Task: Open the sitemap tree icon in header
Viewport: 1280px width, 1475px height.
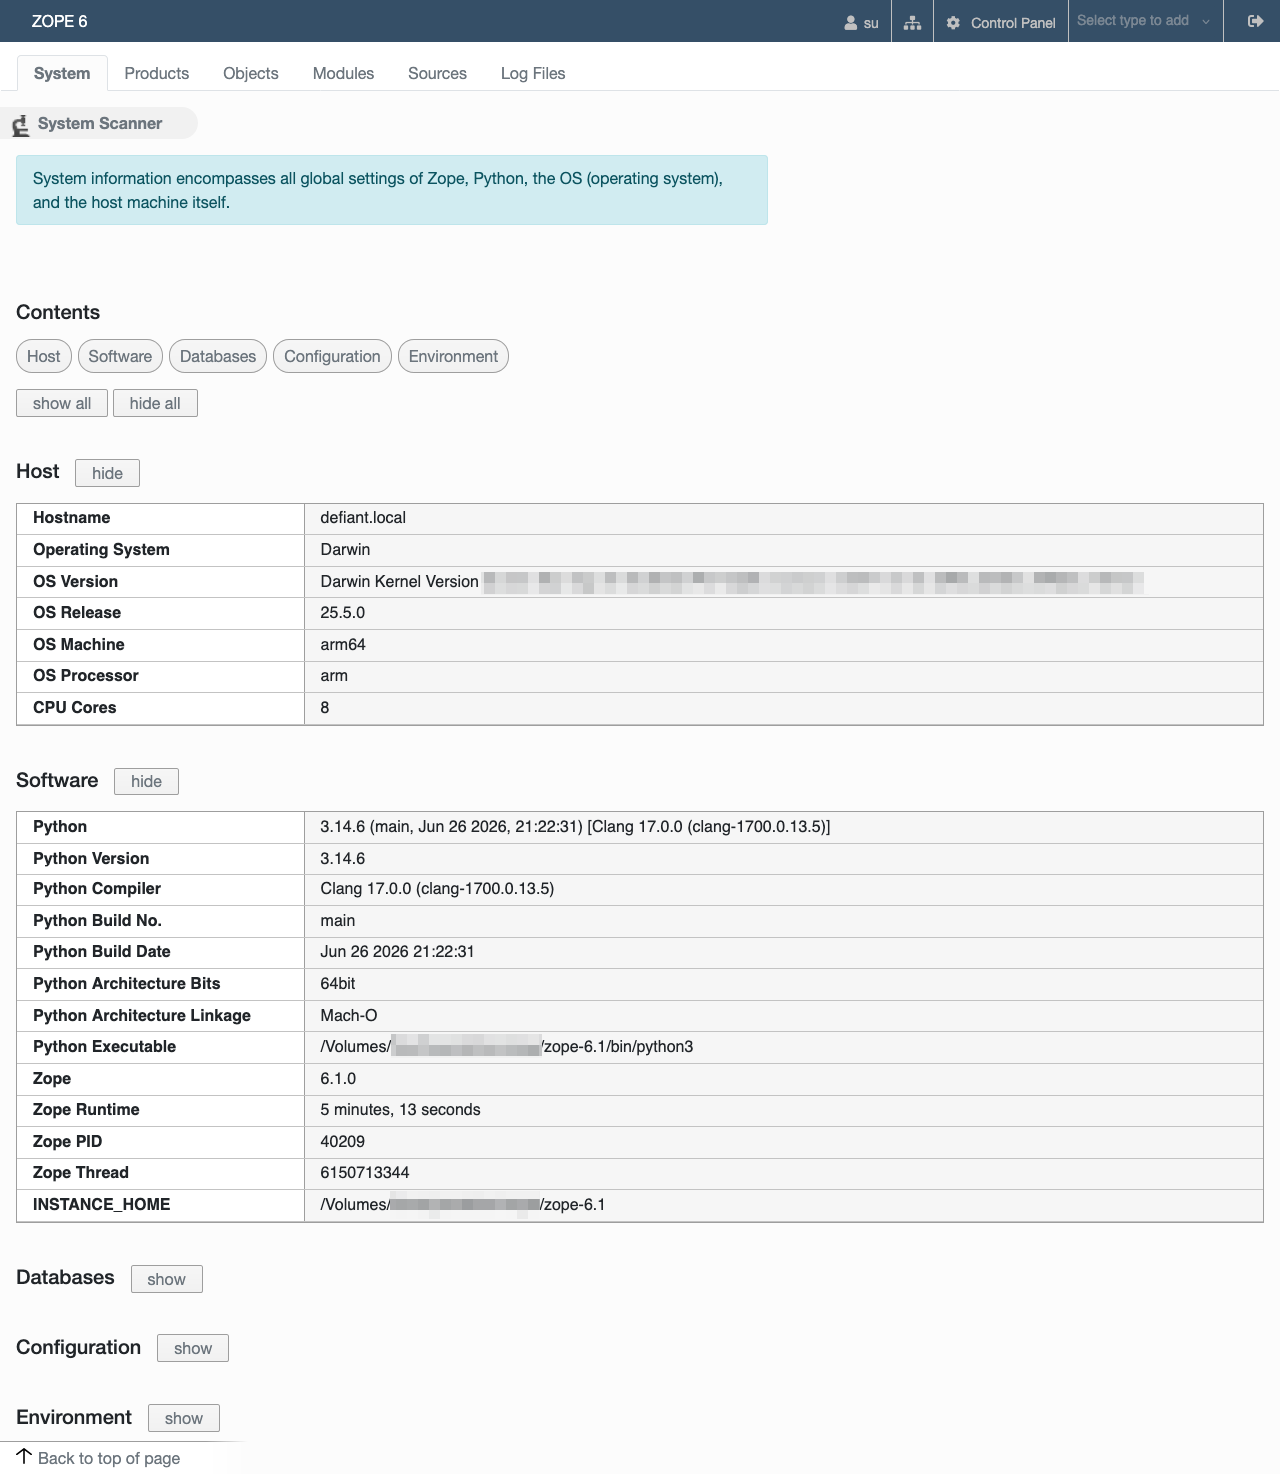Action: coord(912,22)
